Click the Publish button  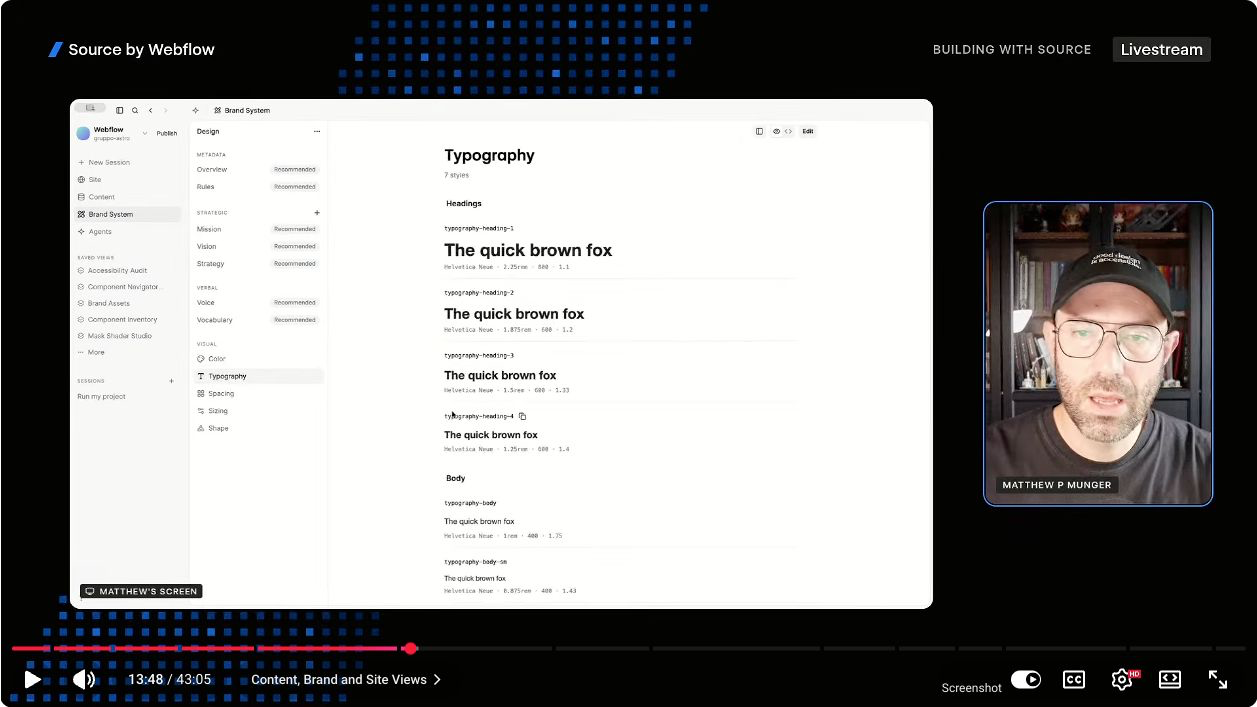click(167, 133)
